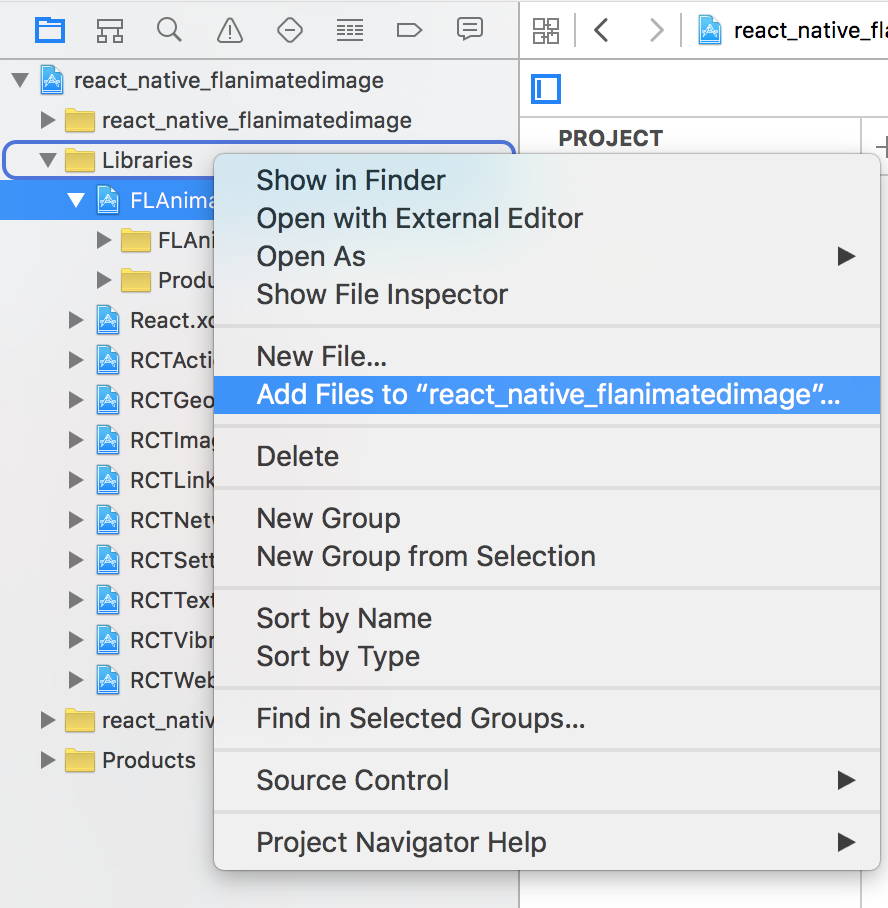The image size is (888, 908).
Task: Collapse the Libraries group disclosure triangle
Action: click(47, 160)
